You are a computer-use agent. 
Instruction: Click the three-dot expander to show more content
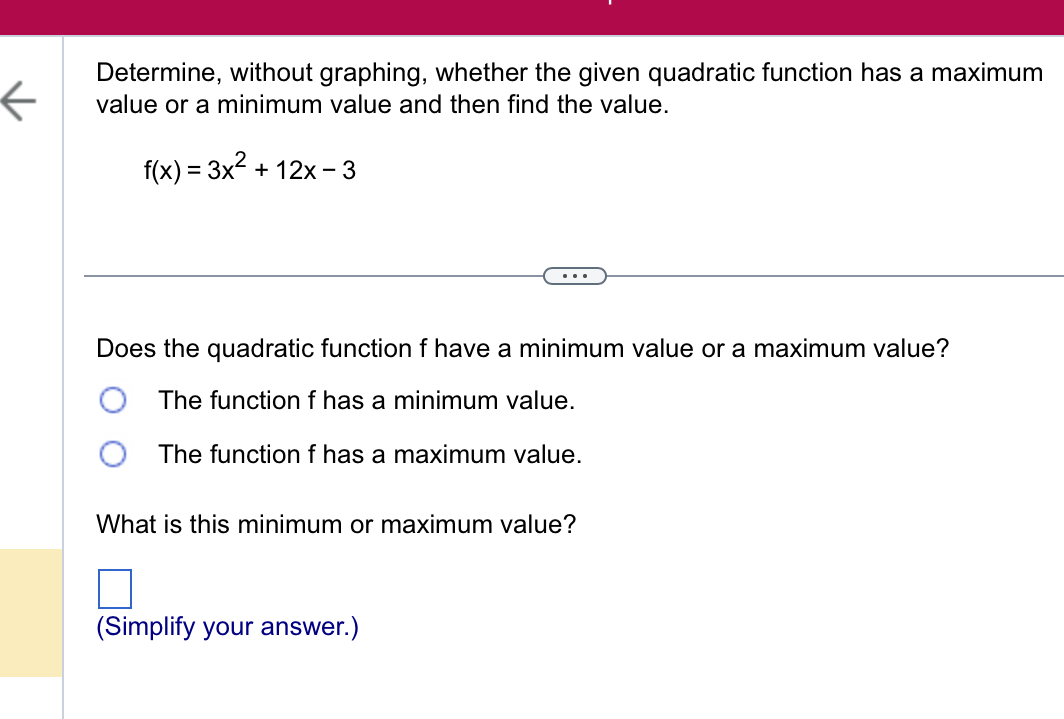pos(575,275)
